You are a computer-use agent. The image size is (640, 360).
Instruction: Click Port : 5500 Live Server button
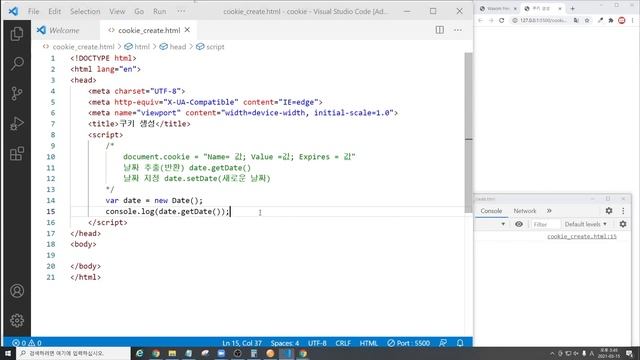409,343
